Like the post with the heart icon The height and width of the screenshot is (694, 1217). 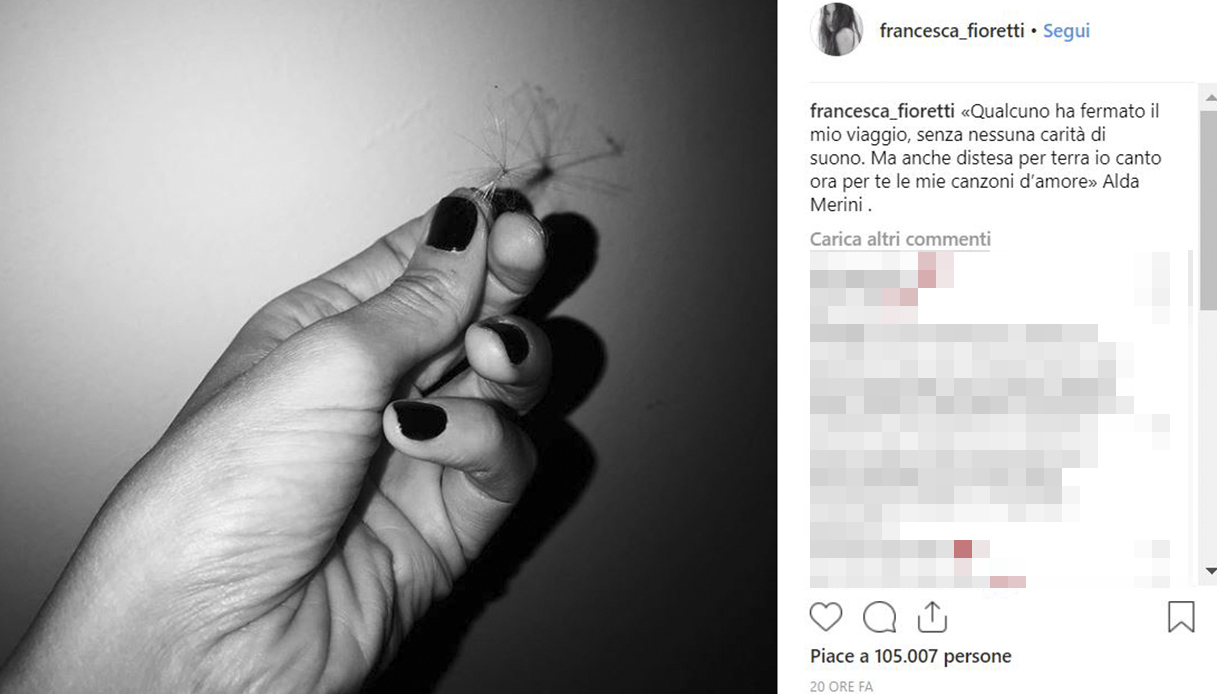[x=826, y=617]
